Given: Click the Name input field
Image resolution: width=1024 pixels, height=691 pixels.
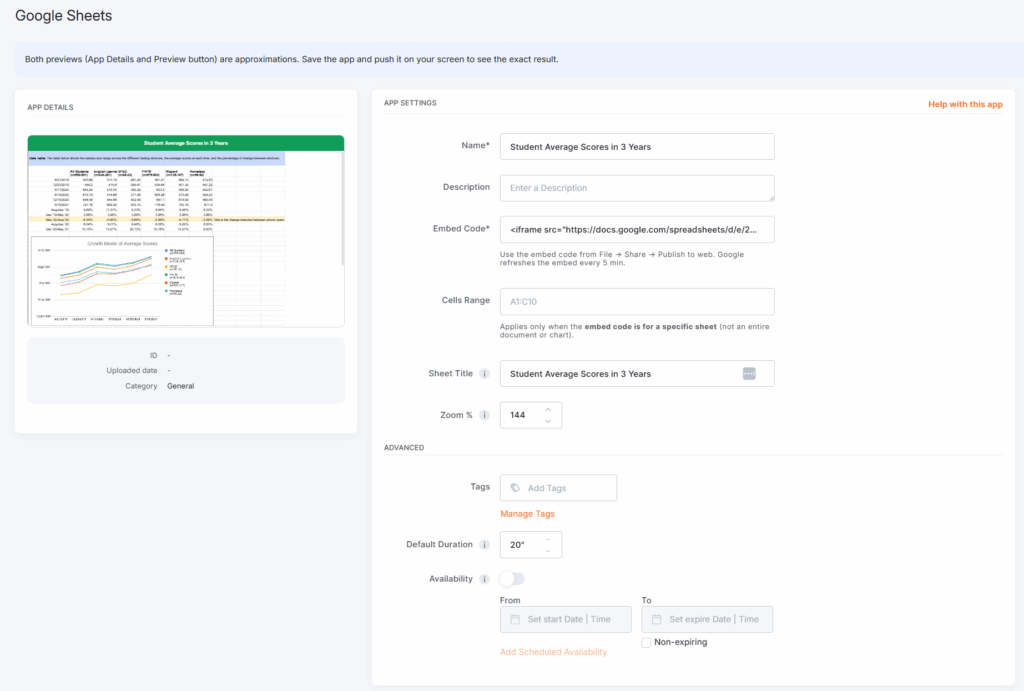Looking at the screenshot, I should [x=637, y=146].
